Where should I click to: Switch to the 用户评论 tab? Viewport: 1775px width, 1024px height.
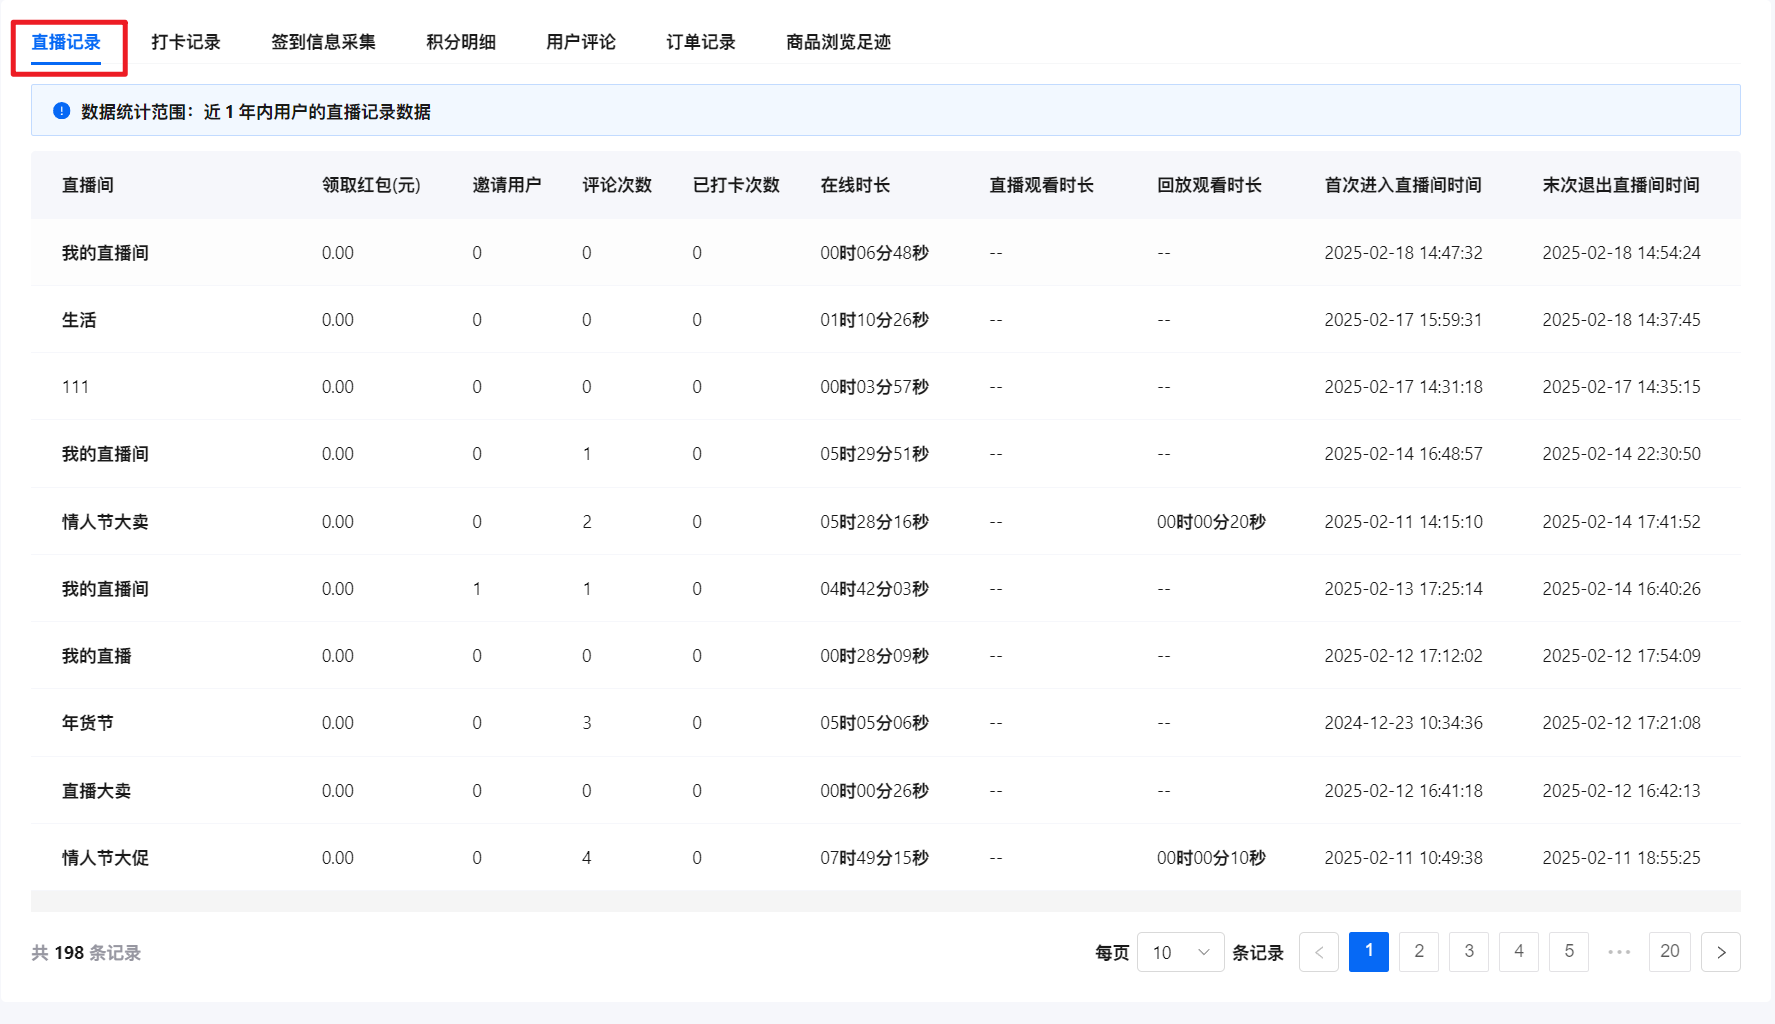point(581,42)
